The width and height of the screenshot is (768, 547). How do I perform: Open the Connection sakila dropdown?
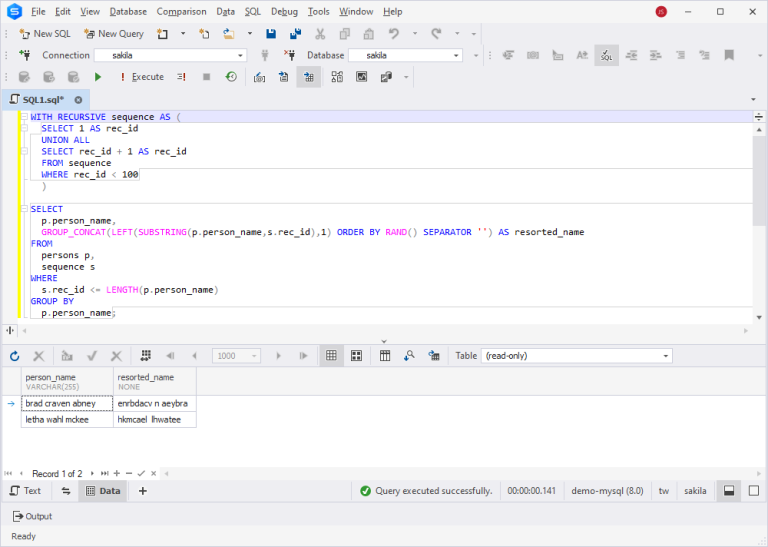coord(170,55)
